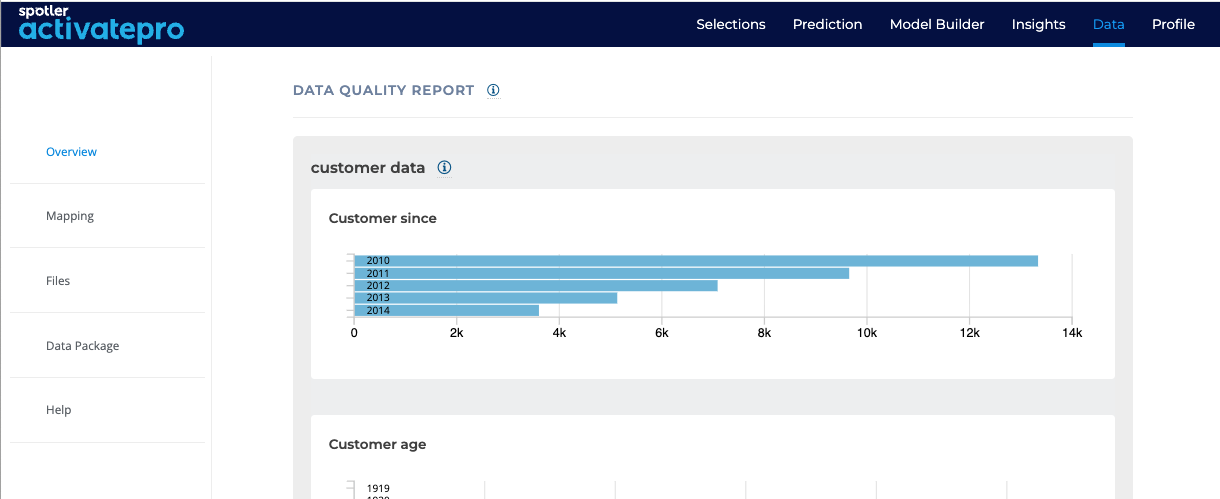Click the Data Quality Report heading
The width and height of the screenshot is (1220, 499).
tap(383, 90)
